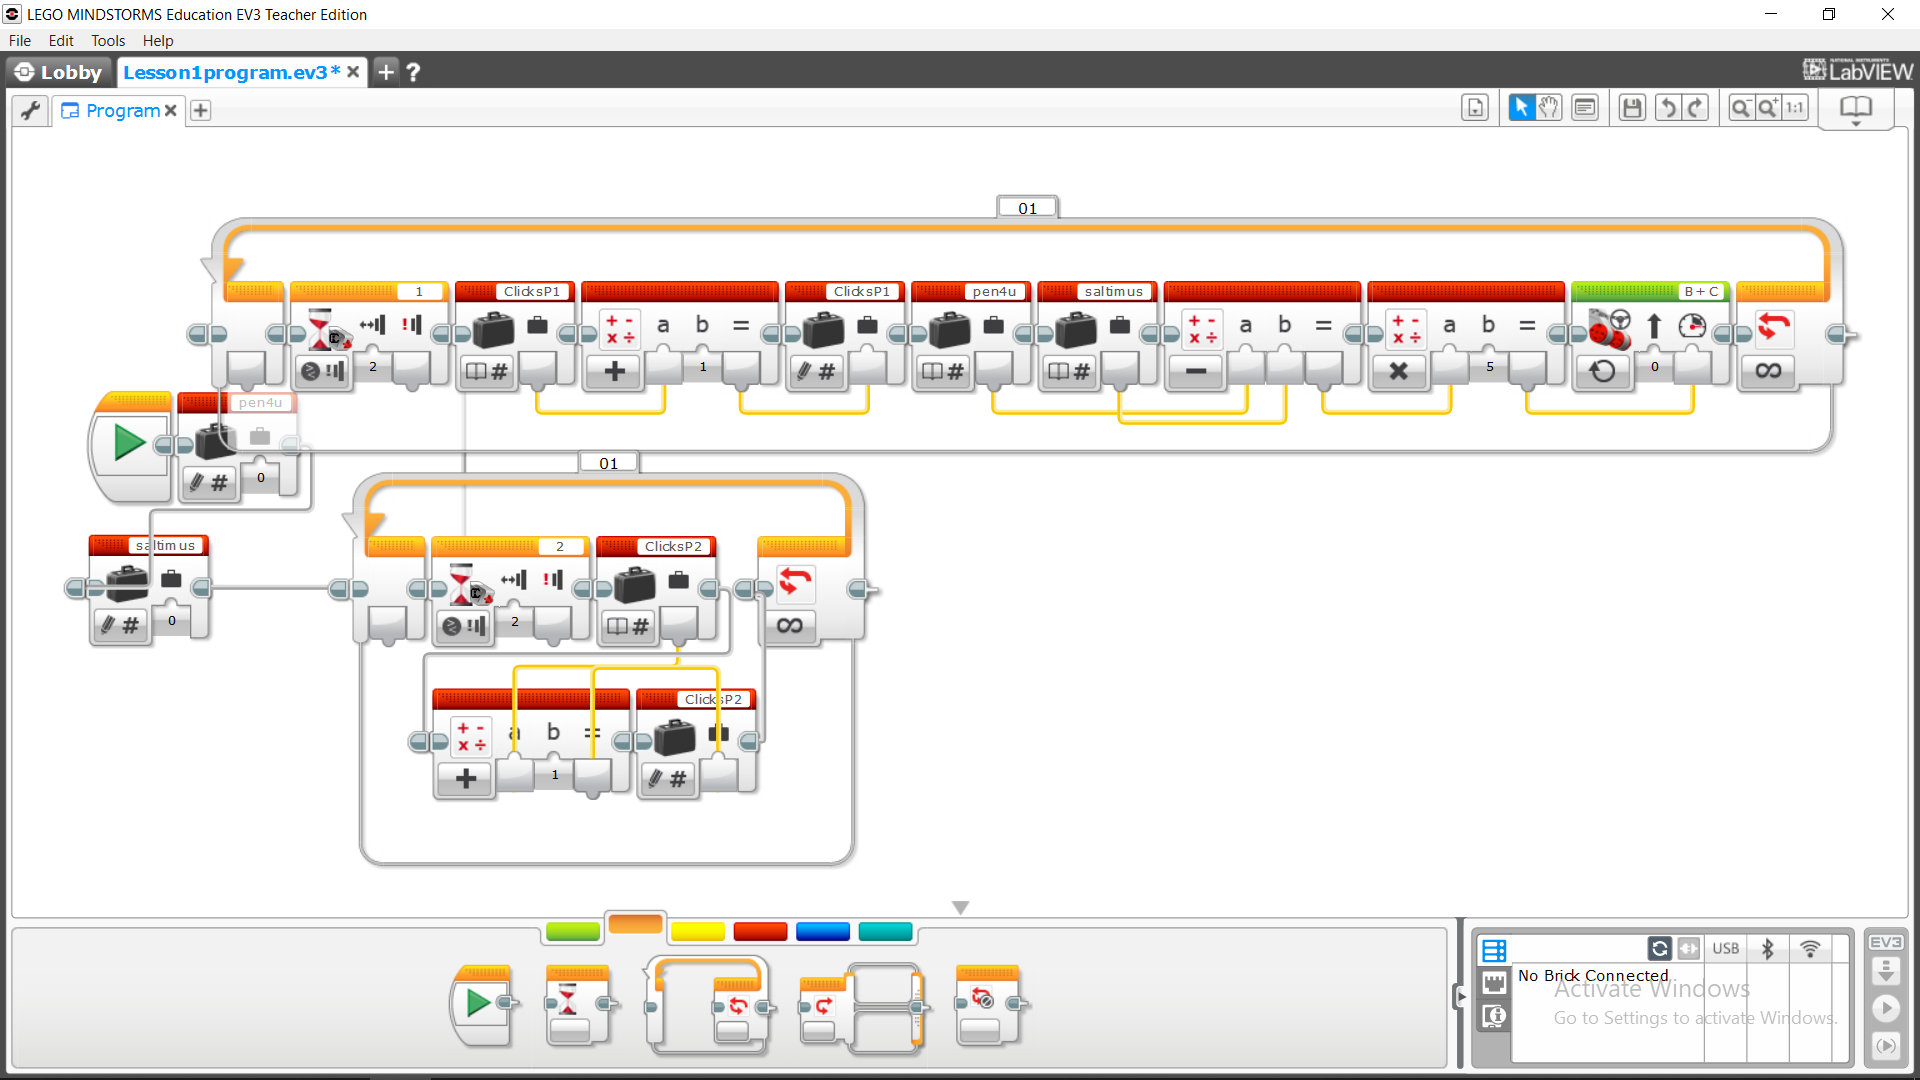Viewport: 1920px width, 1080px height.
Task: Open the Program List dropdown
Action: pyautogui.click(x=1475, y=108)
